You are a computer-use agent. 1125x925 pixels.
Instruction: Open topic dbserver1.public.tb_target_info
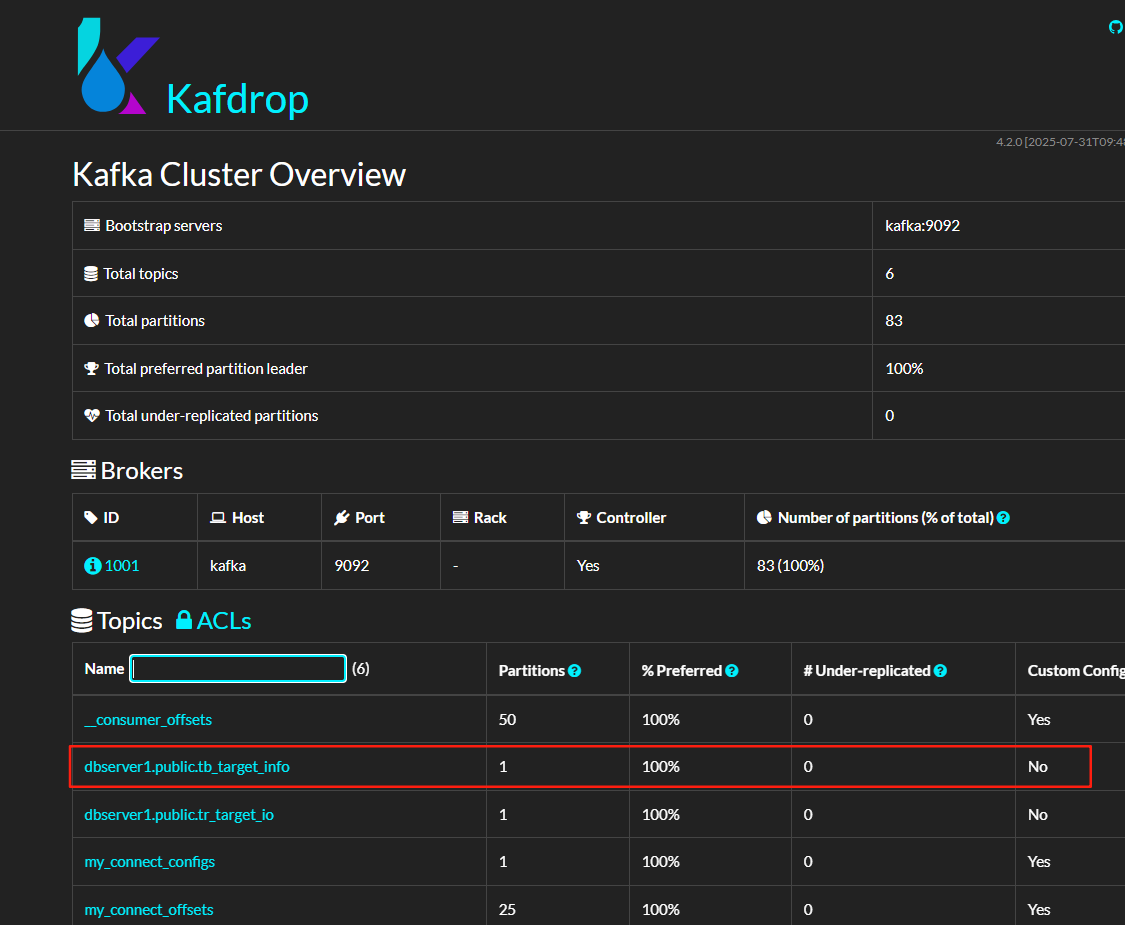click(x=187, y=767)
